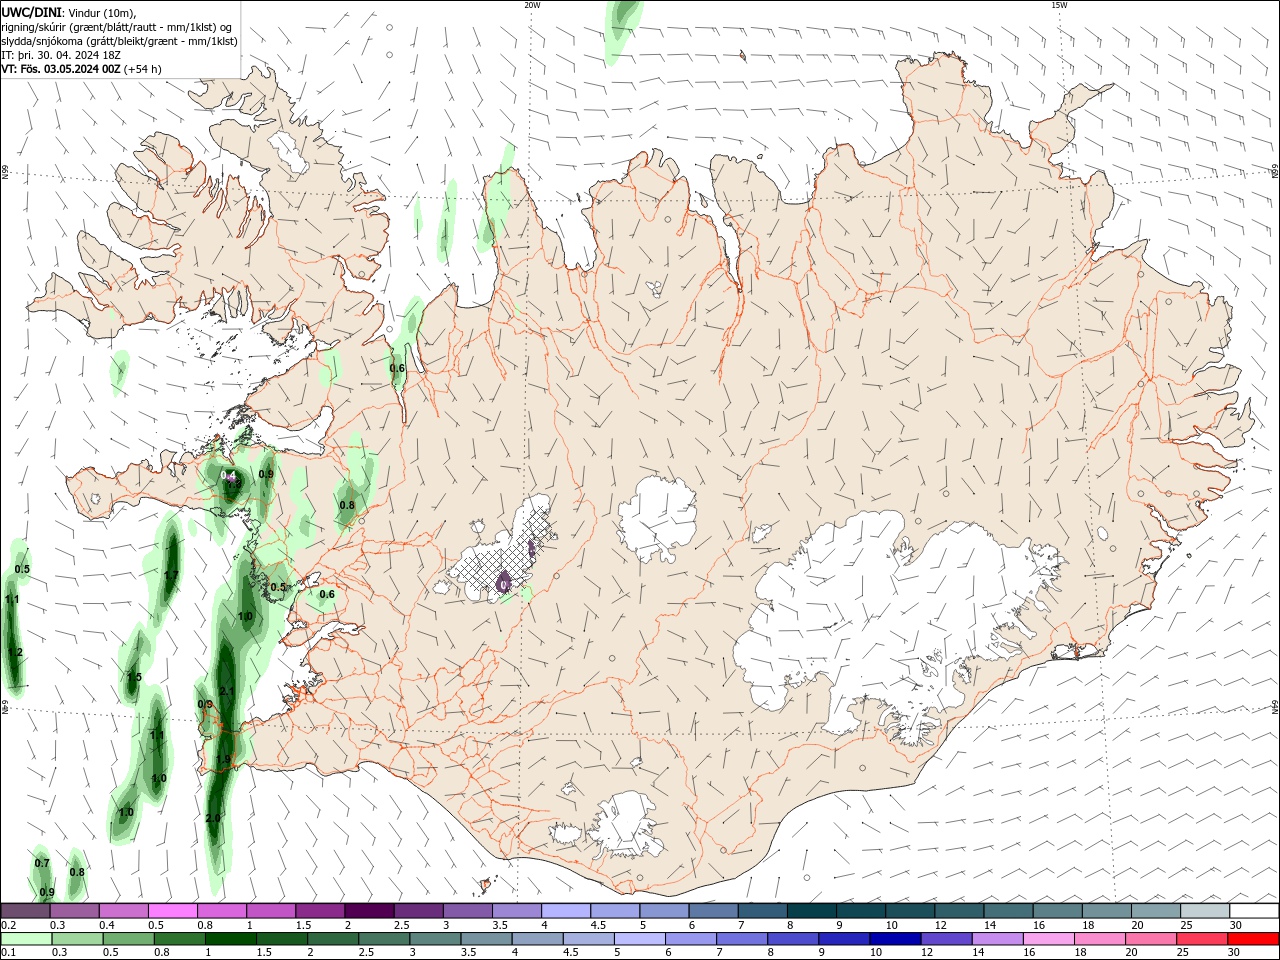The height and width of the screenshot is (960, 1280).
Task: Click the valid time 'VT: Fös. 03.05.2024 00Z' text
Action: point(61,69)
